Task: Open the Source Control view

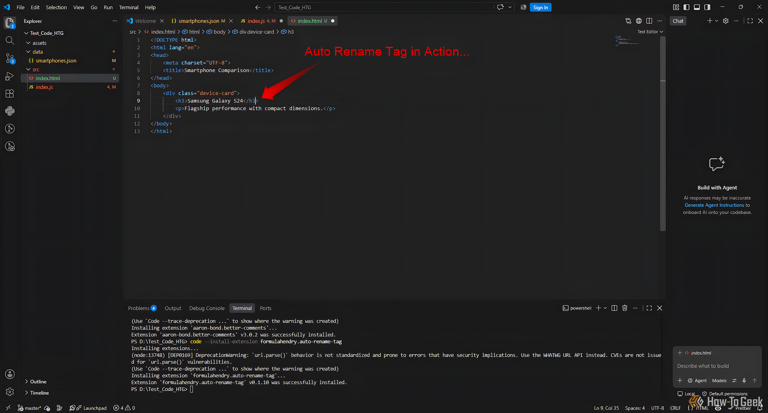Action: [x=9, y=58]
